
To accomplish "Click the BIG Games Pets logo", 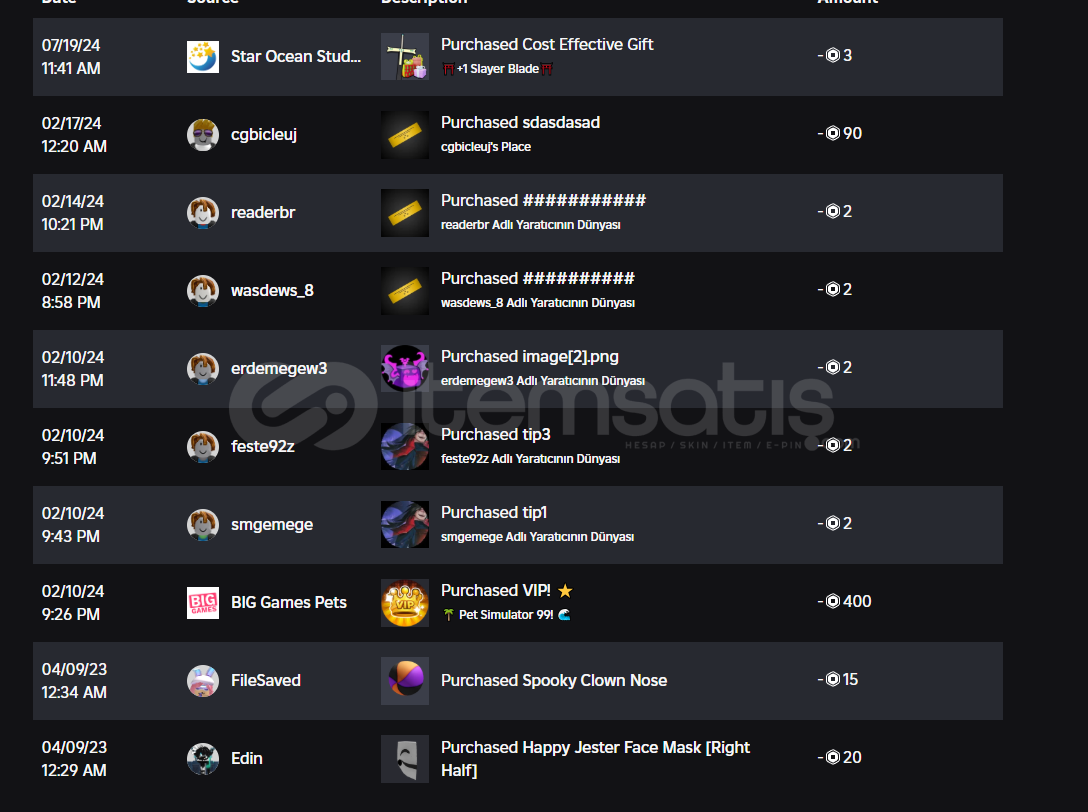I will pos(203,602).
